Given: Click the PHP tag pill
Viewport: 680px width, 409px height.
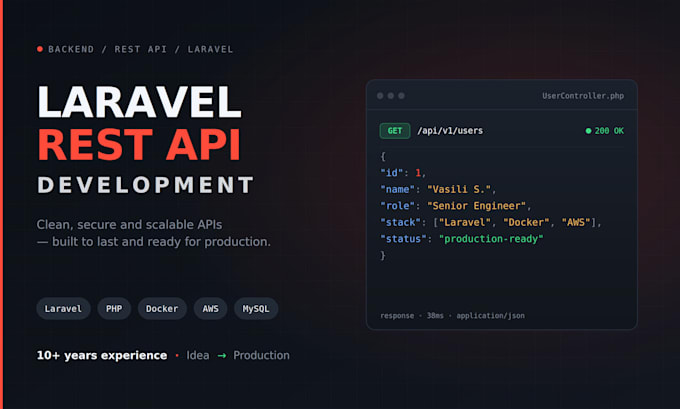Looking at the screenshot, I should 114,308.
